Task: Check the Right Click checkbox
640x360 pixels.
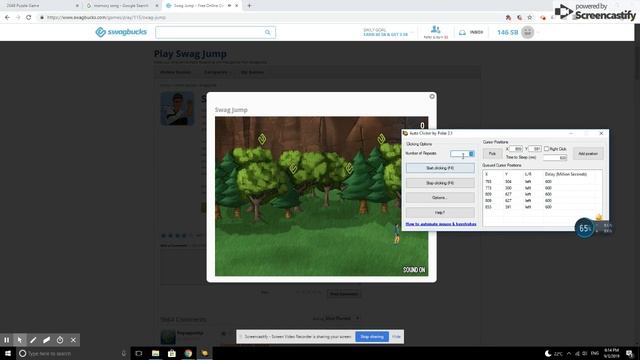Action: pos(546,149)
